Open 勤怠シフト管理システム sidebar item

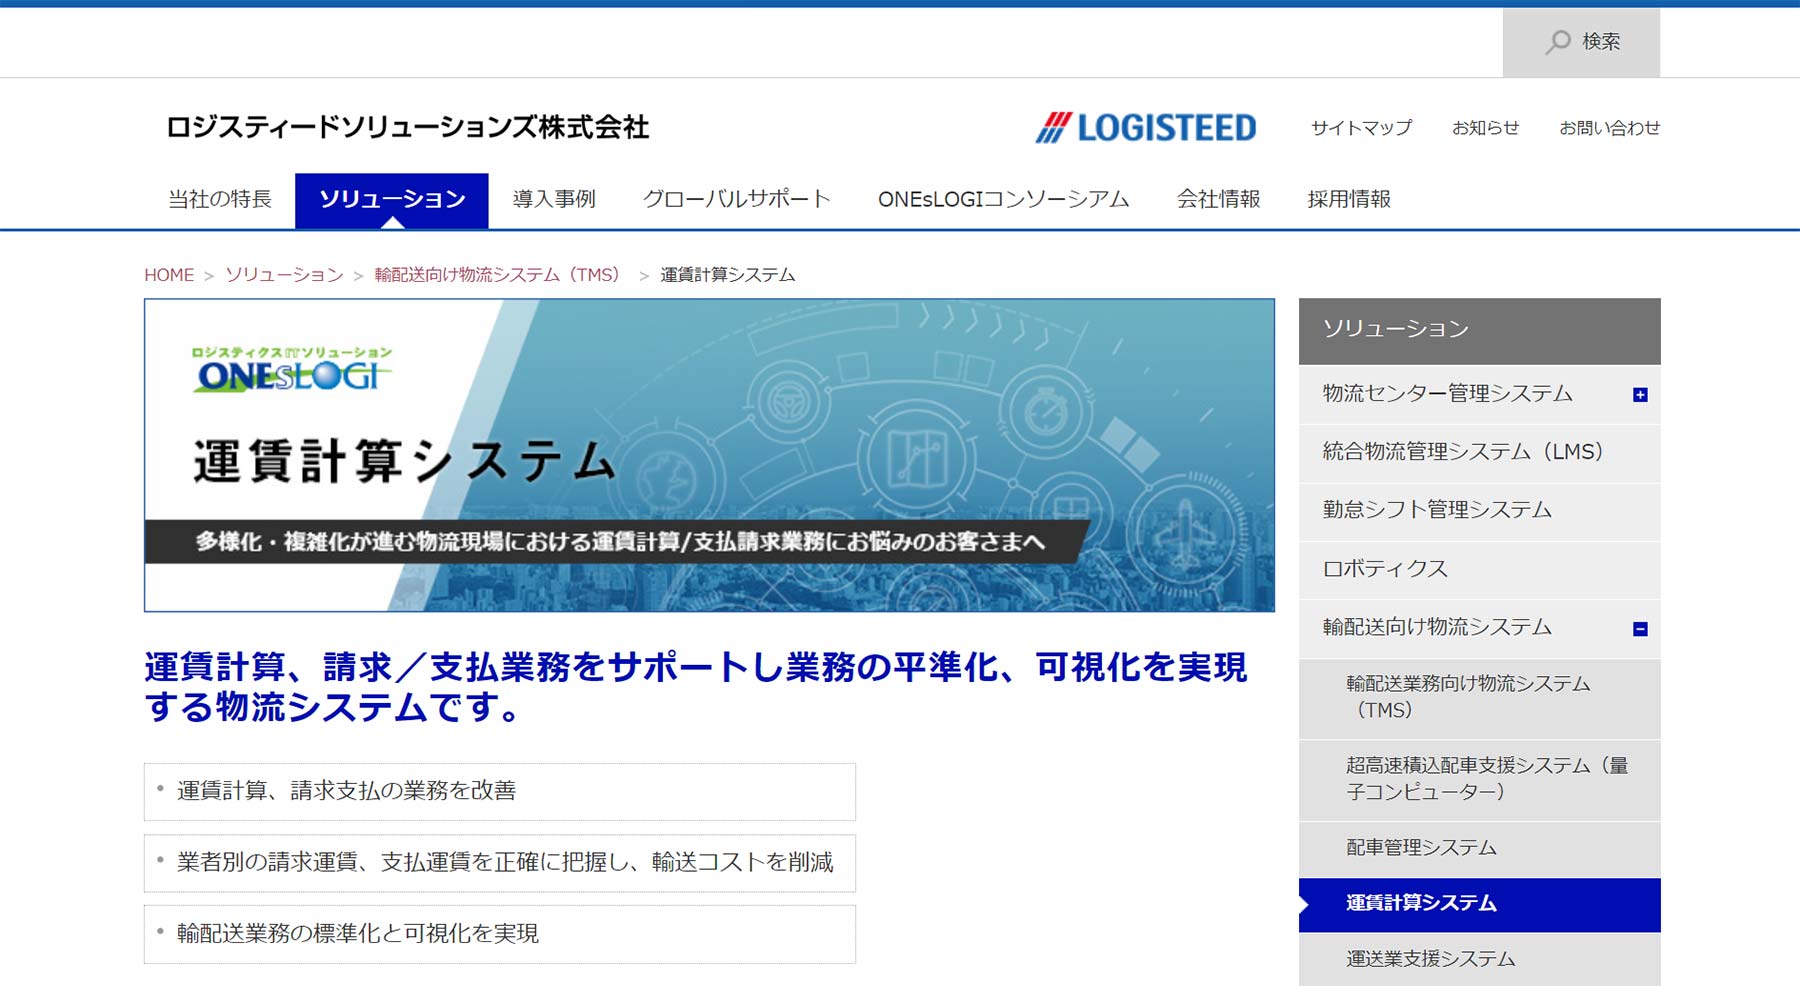[x=1479, y=511]
